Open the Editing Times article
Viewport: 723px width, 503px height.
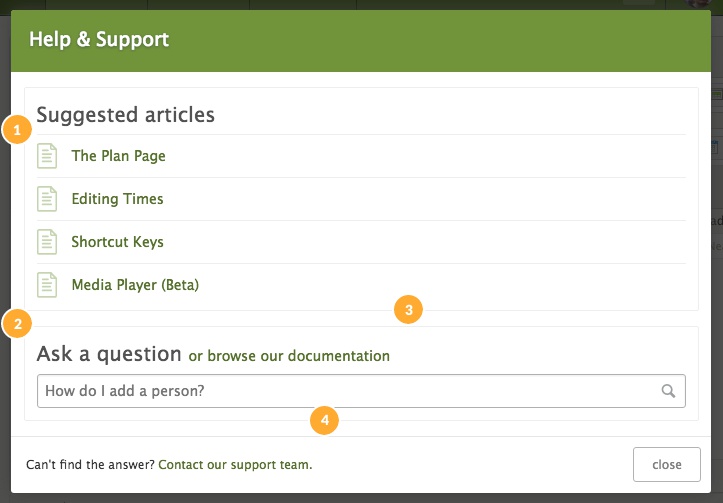(117, 199)
